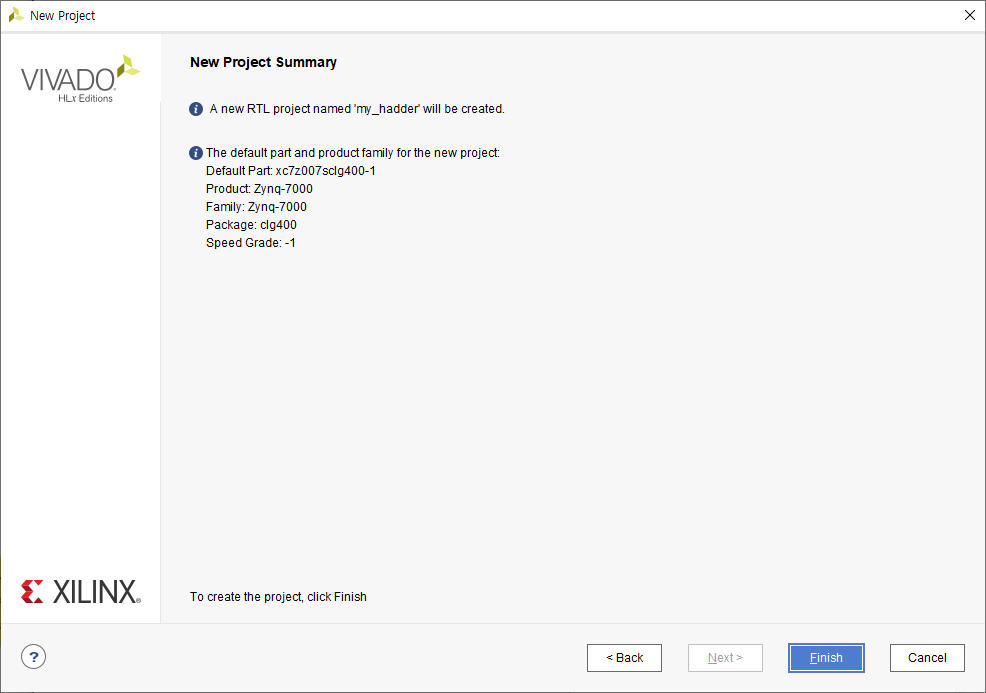
Task: Cancel the New Project wizard
Action: (x=927, y=658)
